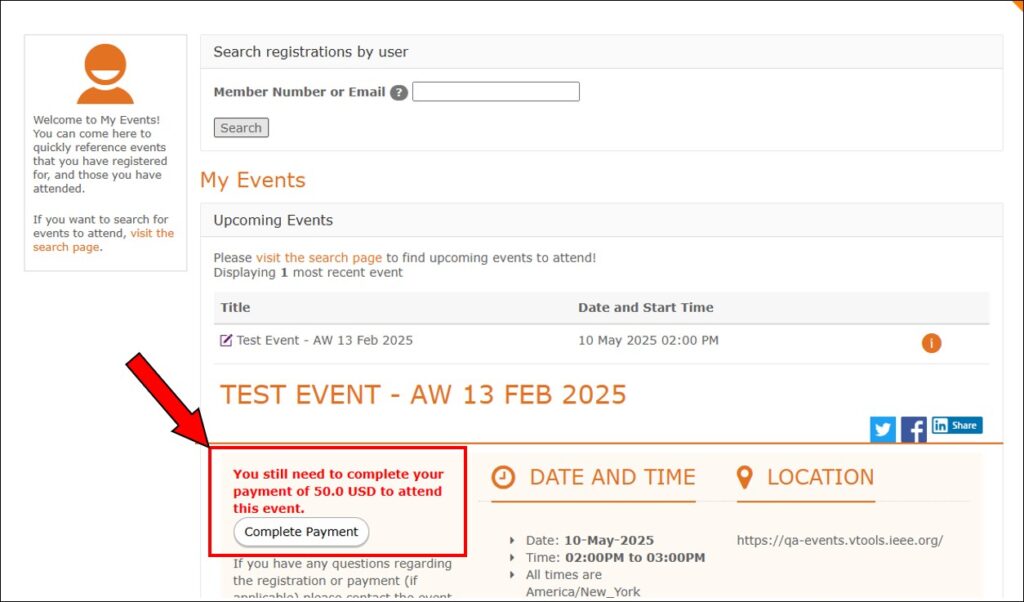Click the Date and Start Time column header
The height and width of the screenshot is (602, 1024).
(645, 307)
